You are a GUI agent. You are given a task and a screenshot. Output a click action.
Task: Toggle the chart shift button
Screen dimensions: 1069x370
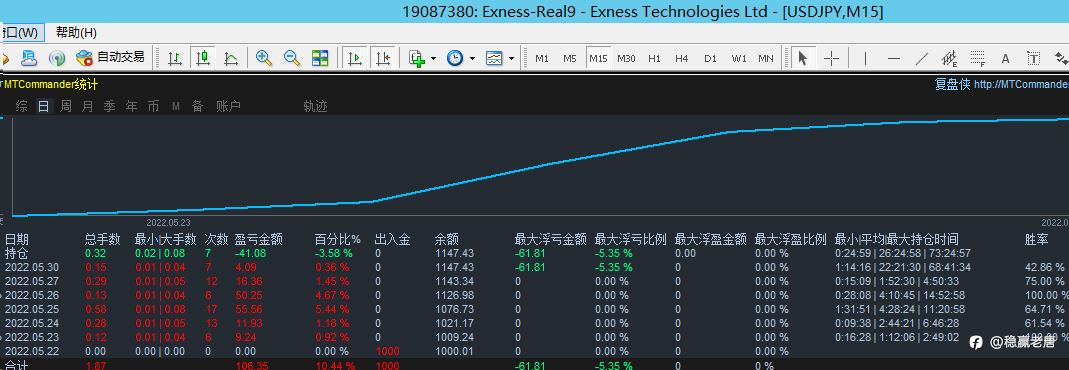pos(383,58)
